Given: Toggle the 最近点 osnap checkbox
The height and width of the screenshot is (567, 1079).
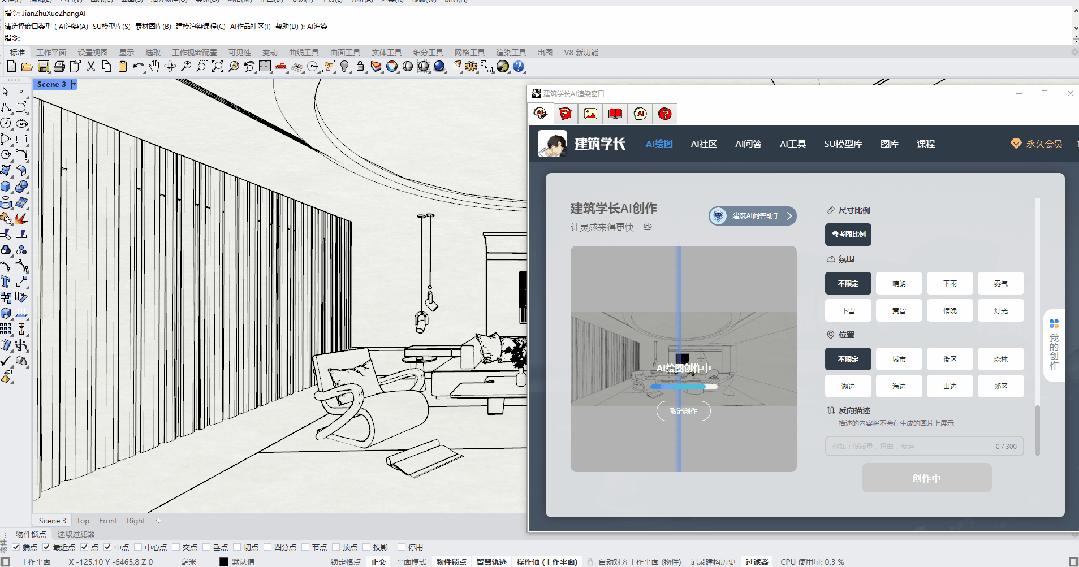Looking at the screenshot, I should [x=46, y=548].
